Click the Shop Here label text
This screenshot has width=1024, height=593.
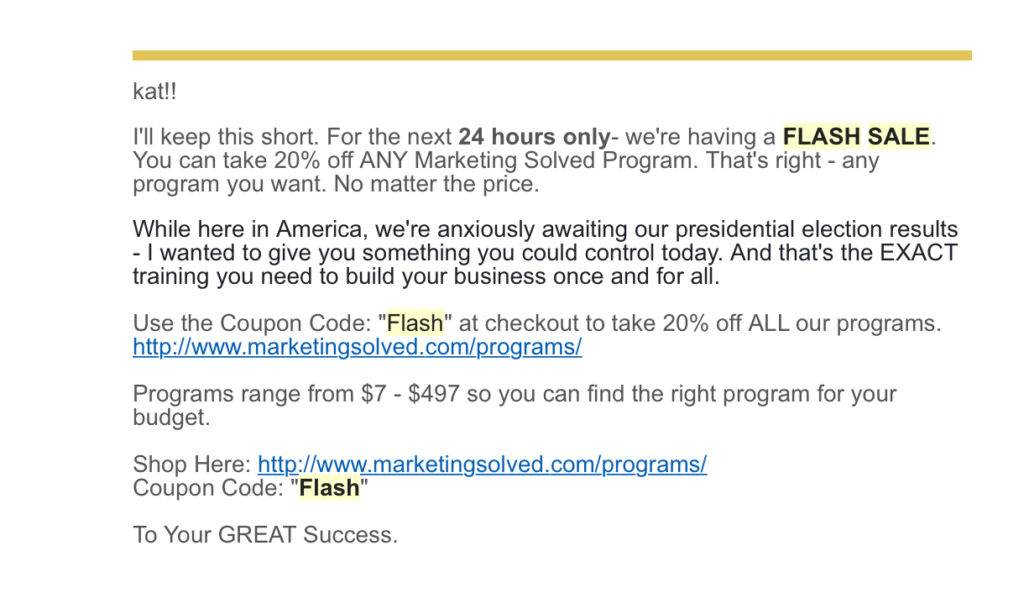pyautogui.click(x=191, y=464)
